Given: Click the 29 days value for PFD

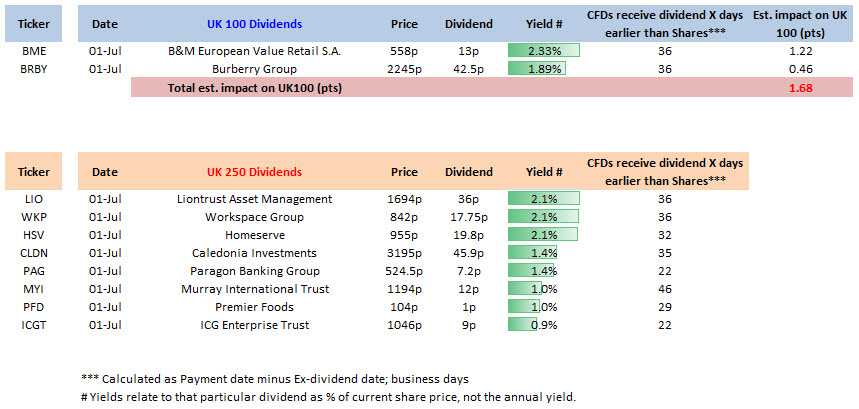Looking at the screenshot, I should tap(665, 307).
